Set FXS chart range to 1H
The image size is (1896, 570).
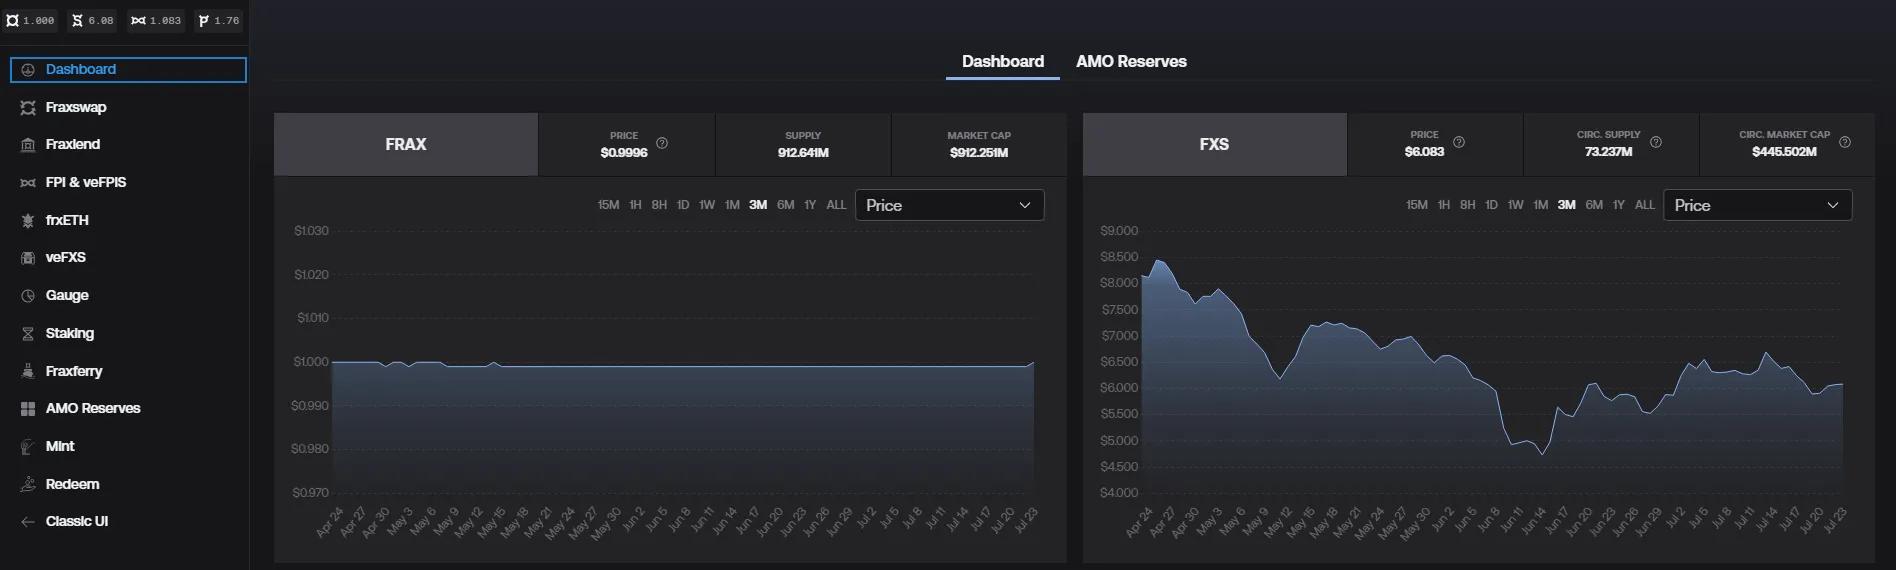pos(1444,205)
